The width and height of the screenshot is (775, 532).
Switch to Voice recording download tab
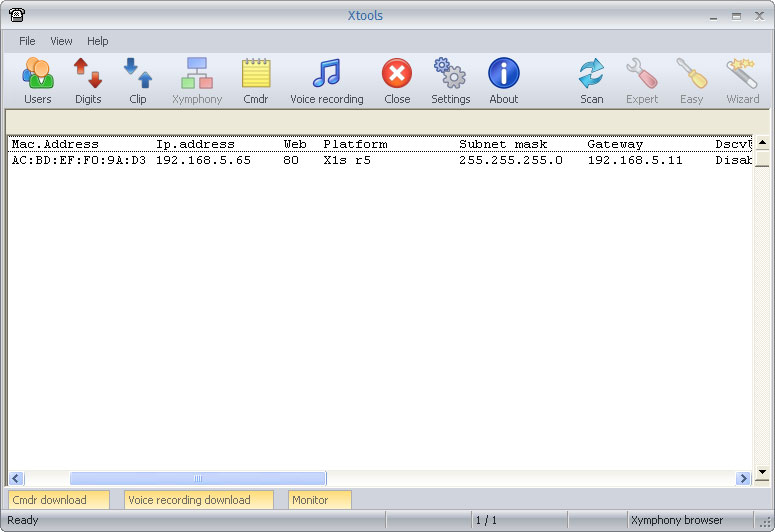click(x=198, y=500)
